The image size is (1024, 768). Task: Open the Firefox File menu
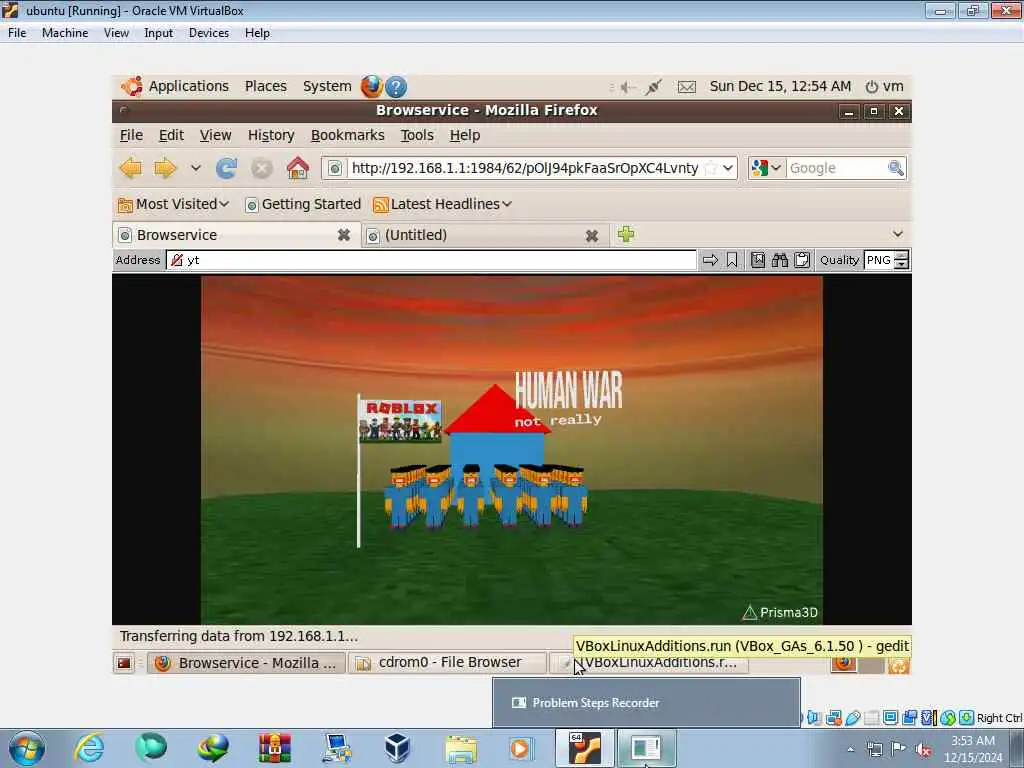pos(131,135)
